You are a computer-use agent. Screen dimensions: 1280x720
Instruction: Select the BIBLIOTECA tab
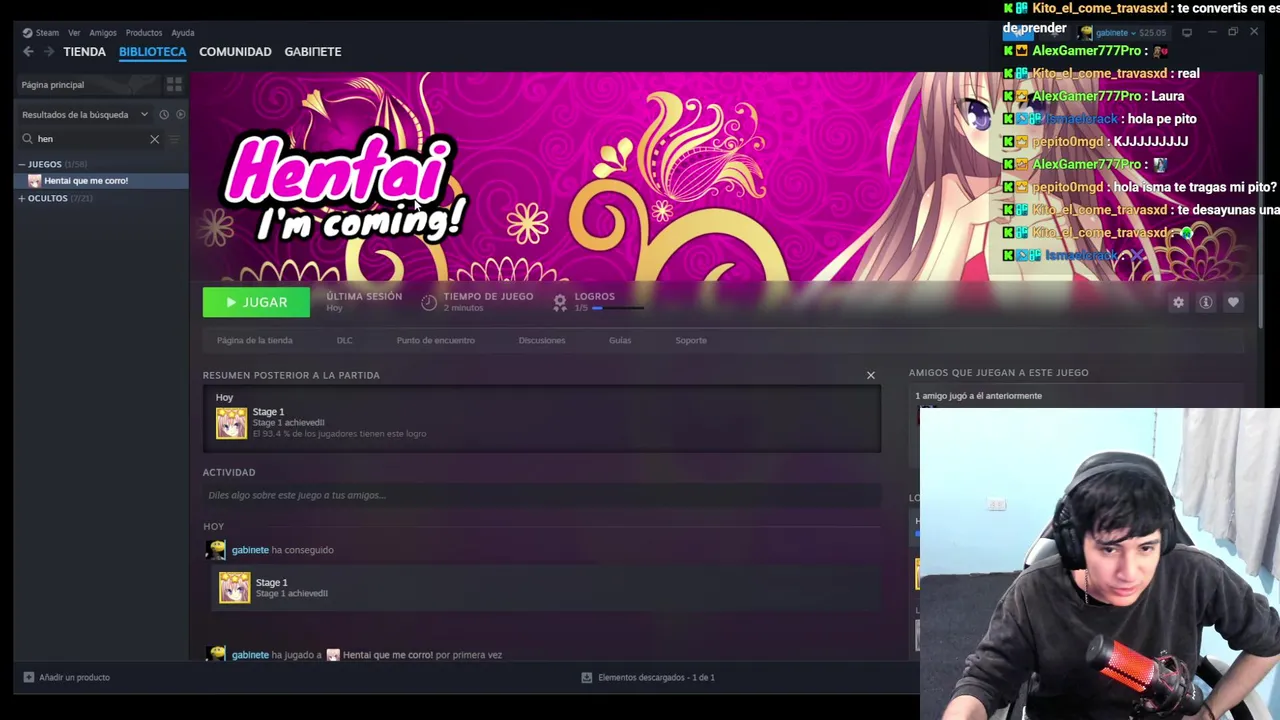pos(152,51)
